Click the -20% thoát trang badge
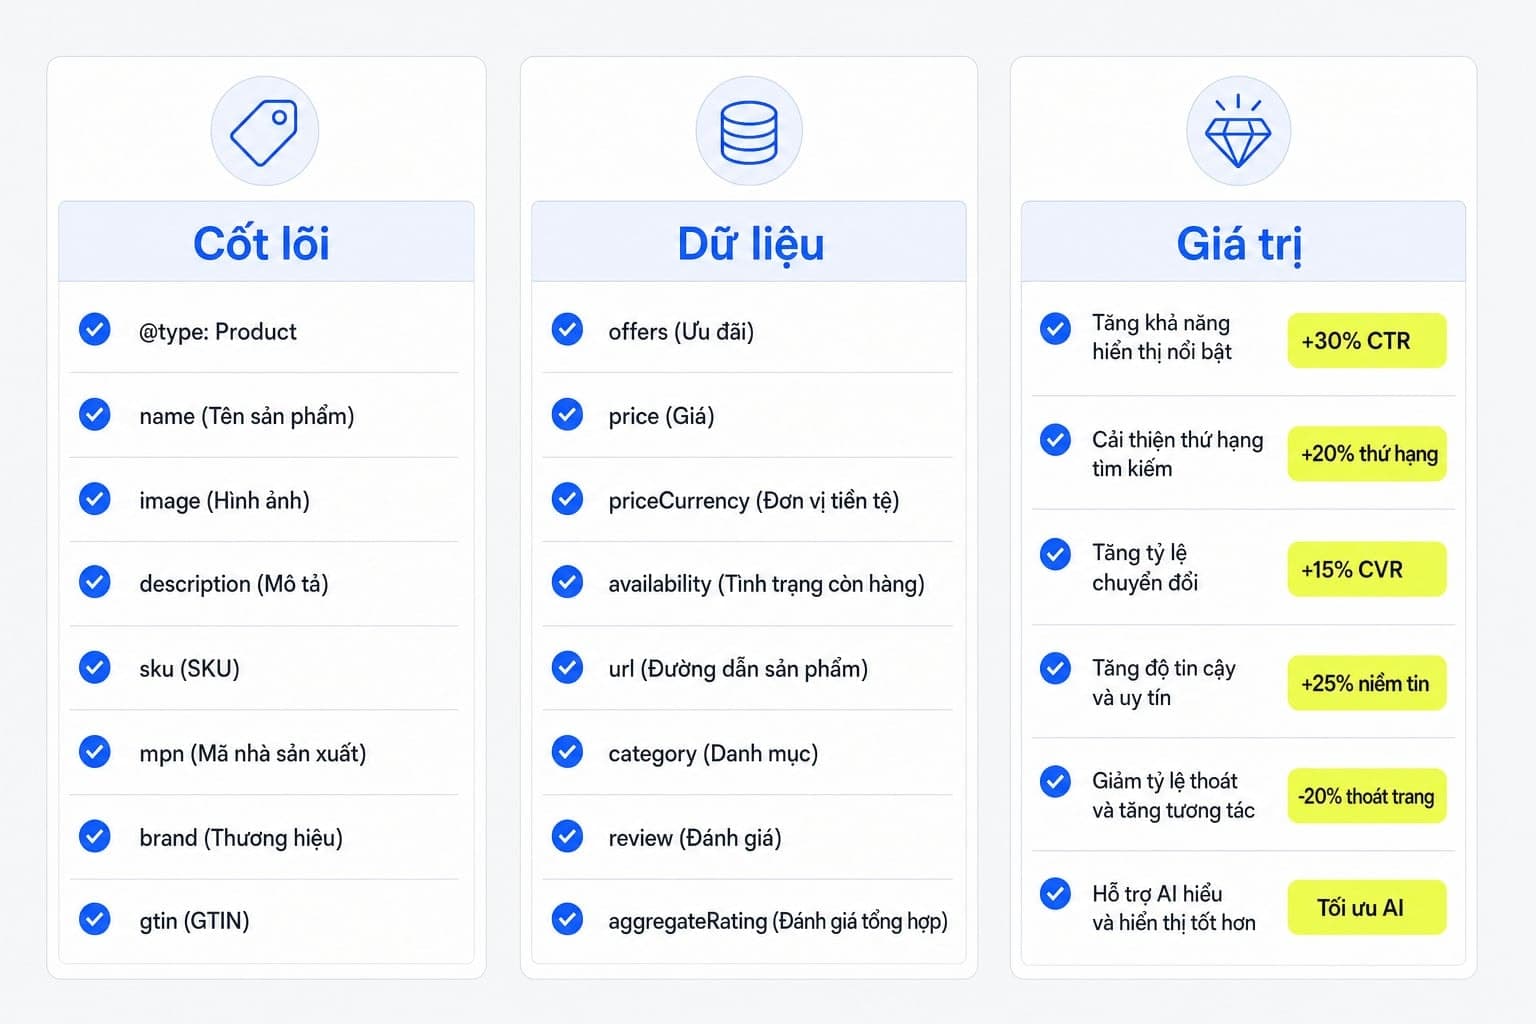The image size is (1536, 1024). pyautogui.click(x=1366, y=796)
